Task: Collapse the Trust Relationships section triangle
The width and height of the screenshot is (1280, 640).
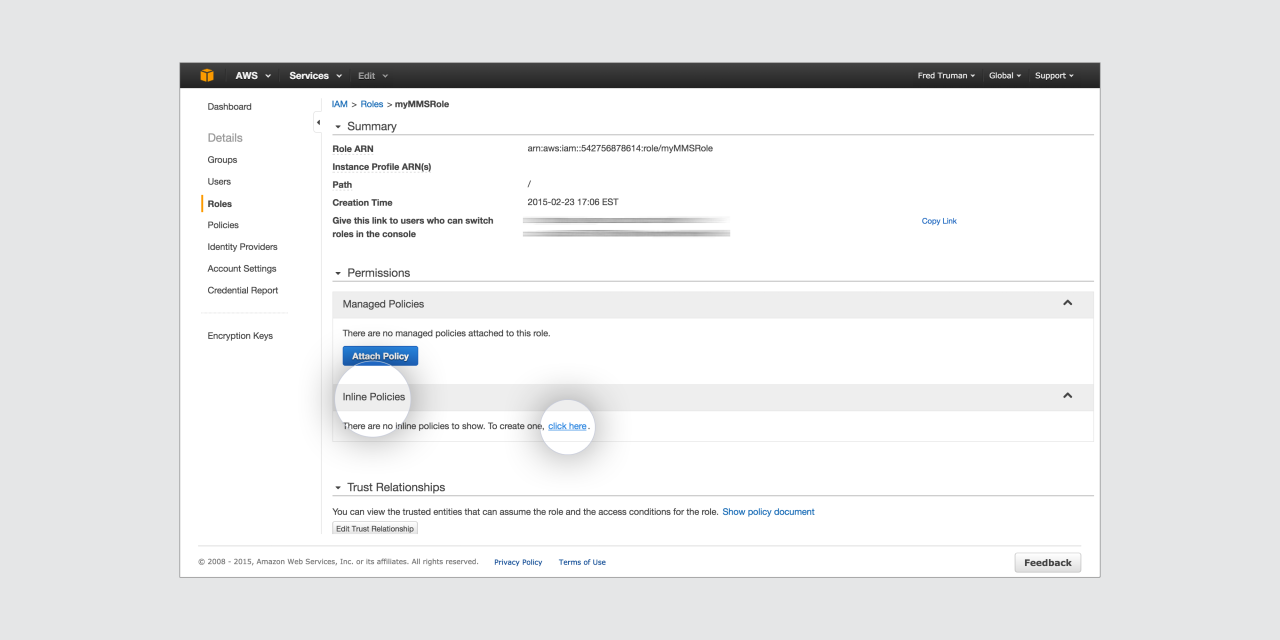Action: [x=338, y=488]
